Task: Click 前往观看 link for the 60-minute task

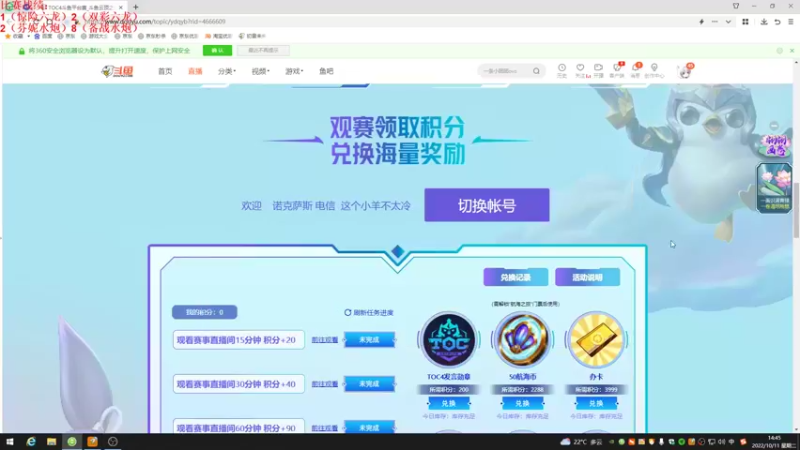Action: point(325,428)
